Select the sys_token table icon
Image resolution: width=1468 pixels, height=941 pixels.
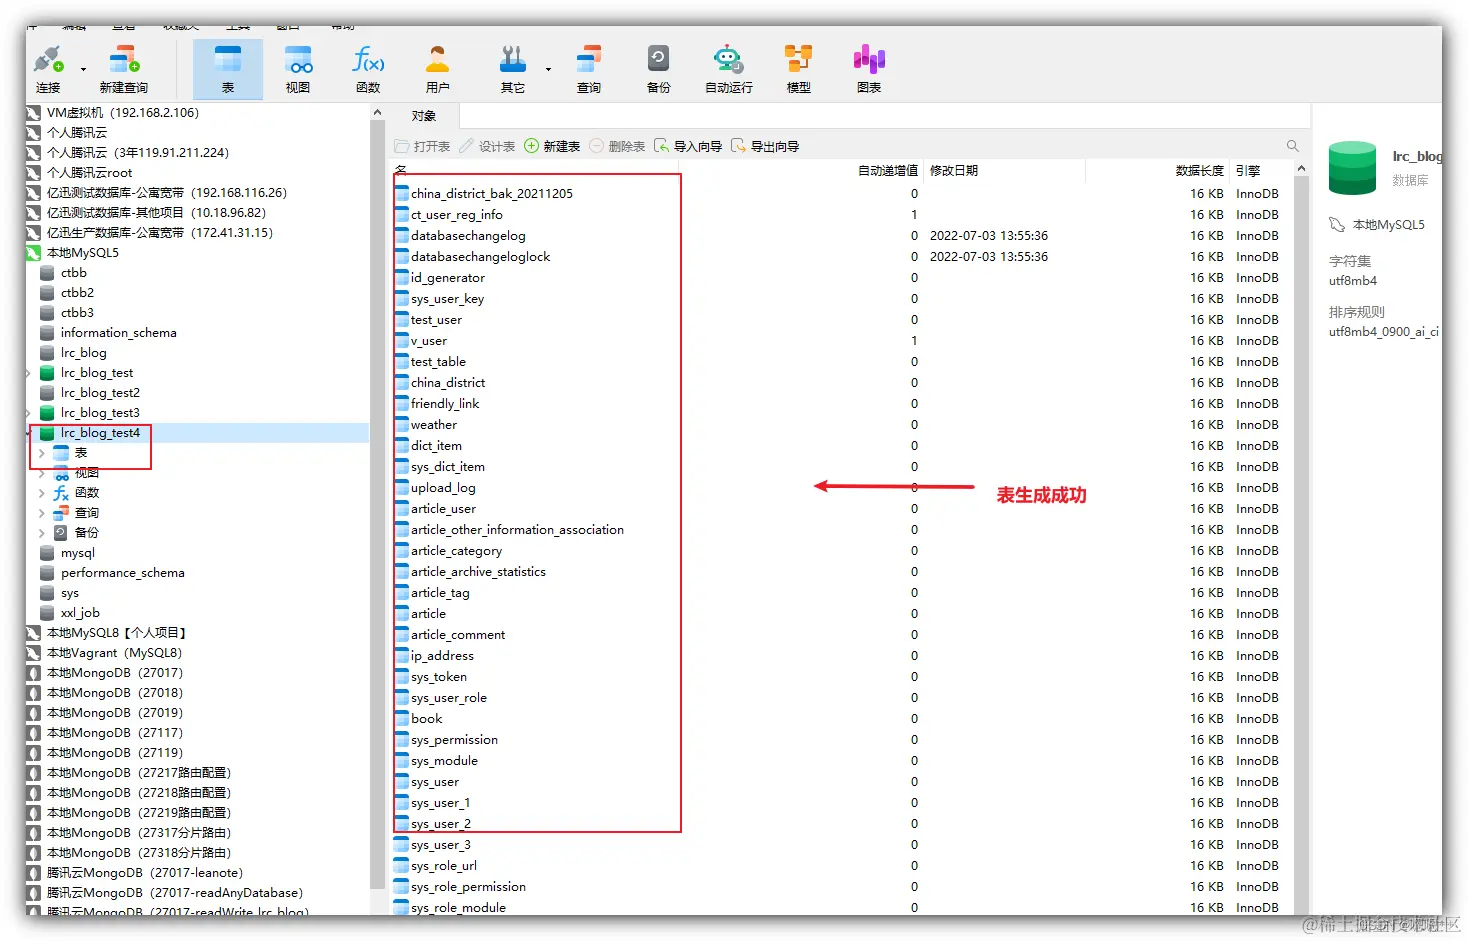(402, 677)
